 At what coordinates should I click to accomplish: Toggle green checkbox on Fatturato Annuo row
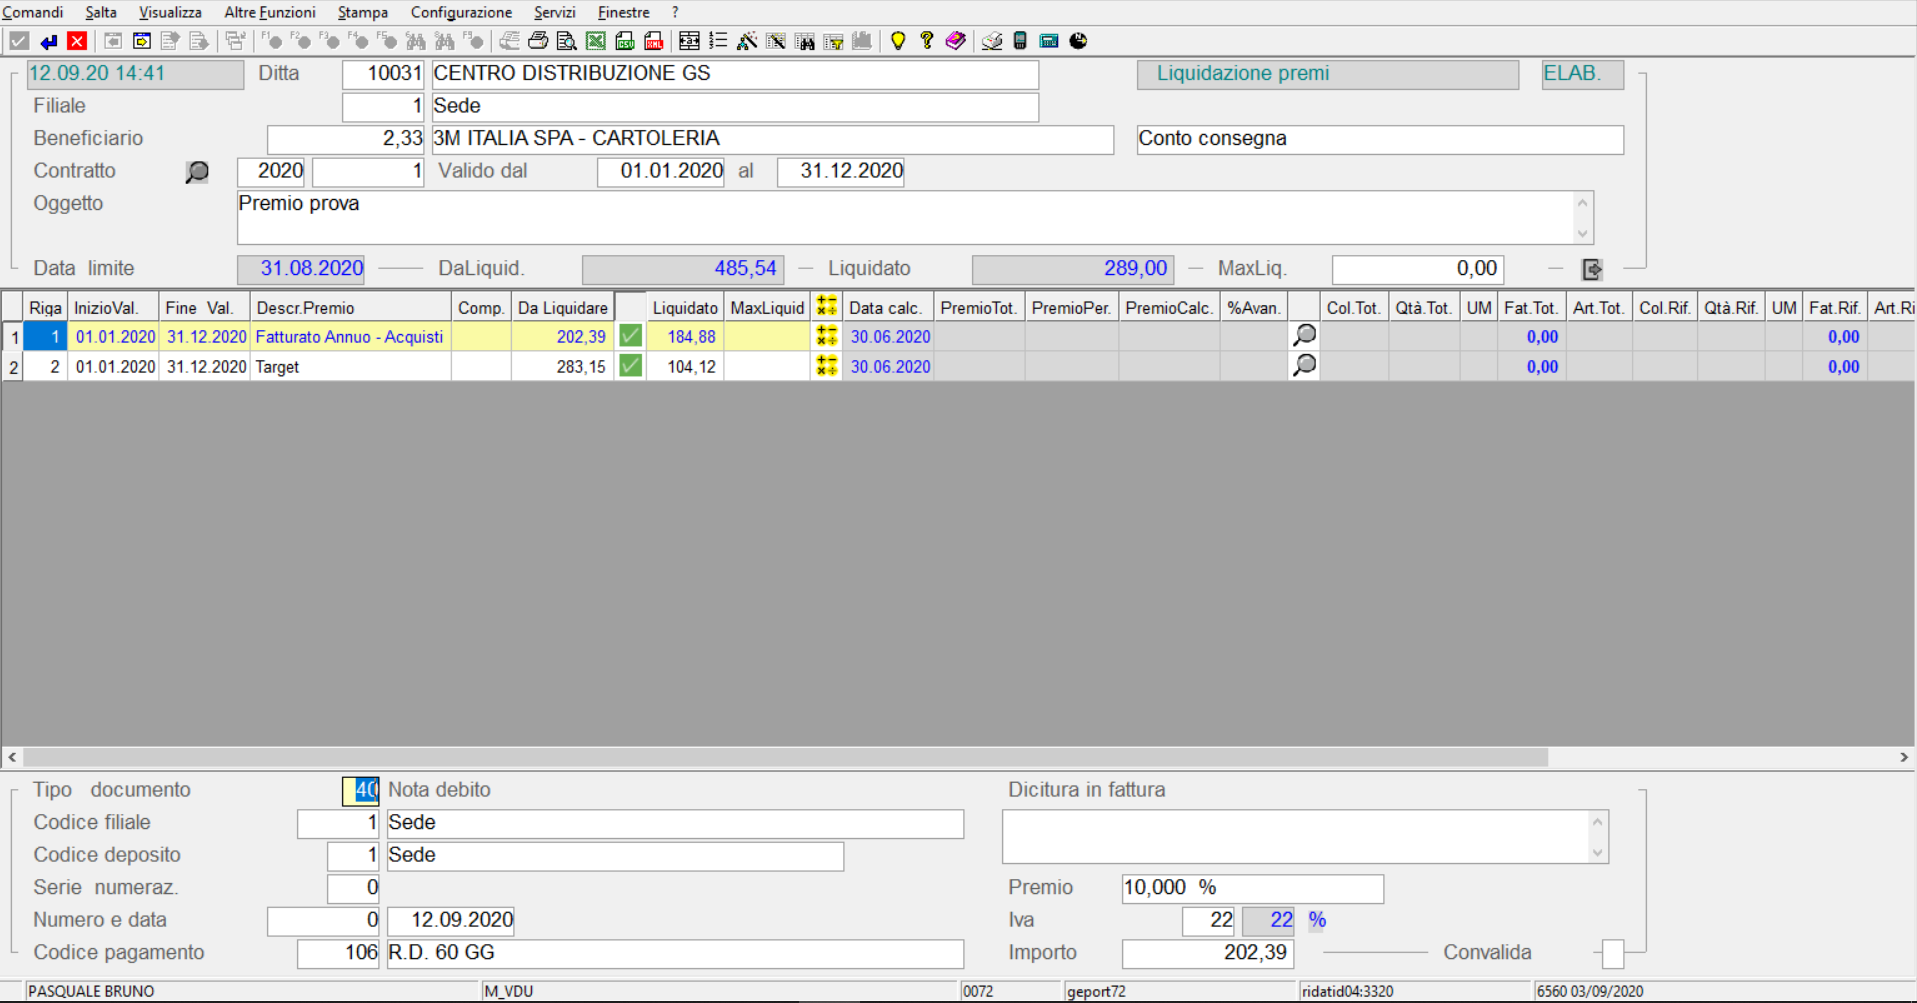pyautogui.click(x=630, y=337)
